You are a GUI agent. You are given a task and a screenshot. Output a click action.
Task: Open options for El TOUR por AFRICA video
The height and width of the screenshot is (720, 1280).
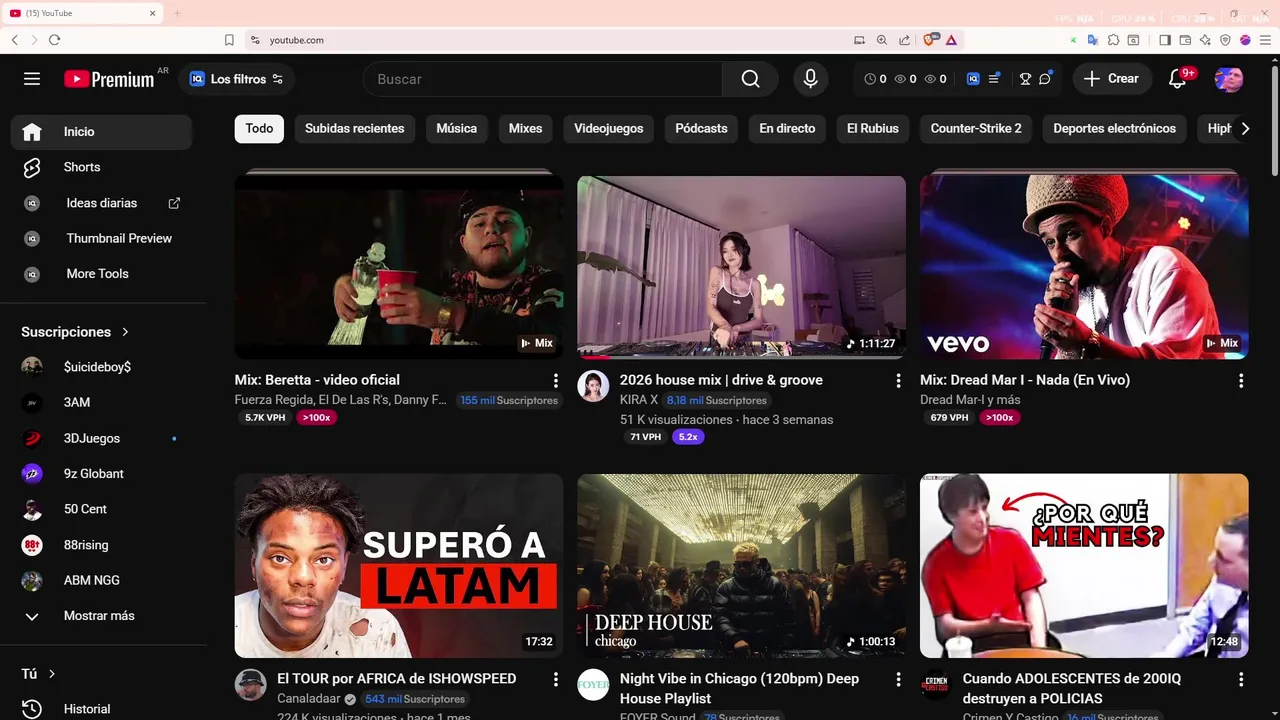[x=556, y=680]
